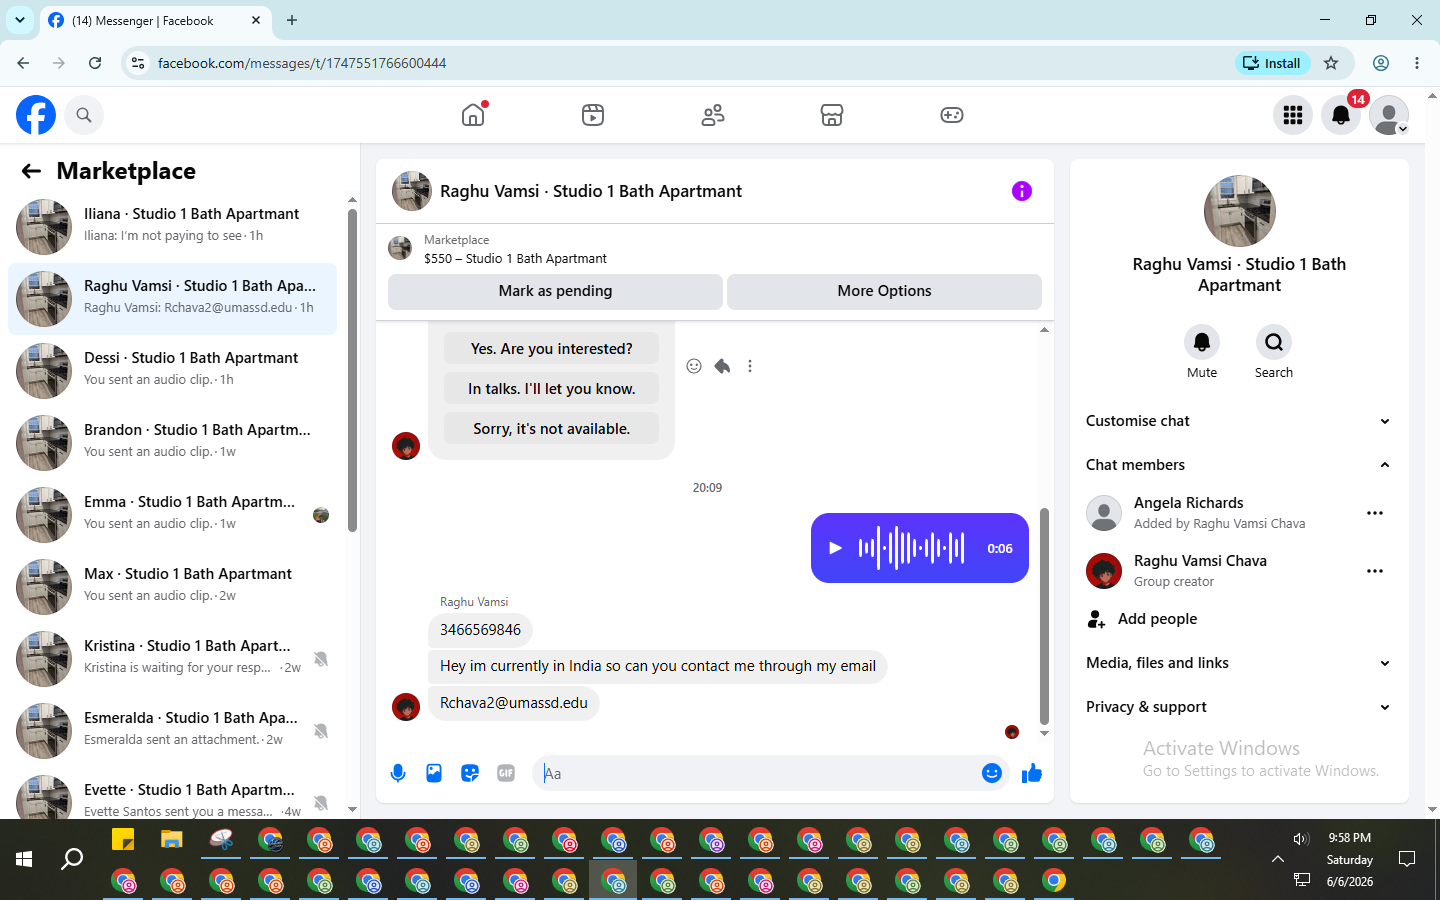
Task: Open Kristina Studio 1 Bath chat
Action: (172, 659)
